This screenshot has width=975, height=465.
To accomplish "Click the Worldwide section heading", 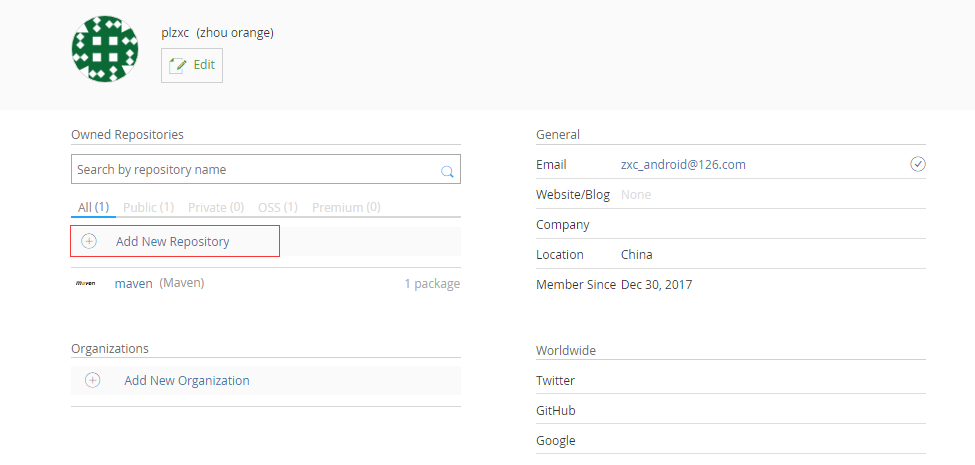I will tap(566, 351).
